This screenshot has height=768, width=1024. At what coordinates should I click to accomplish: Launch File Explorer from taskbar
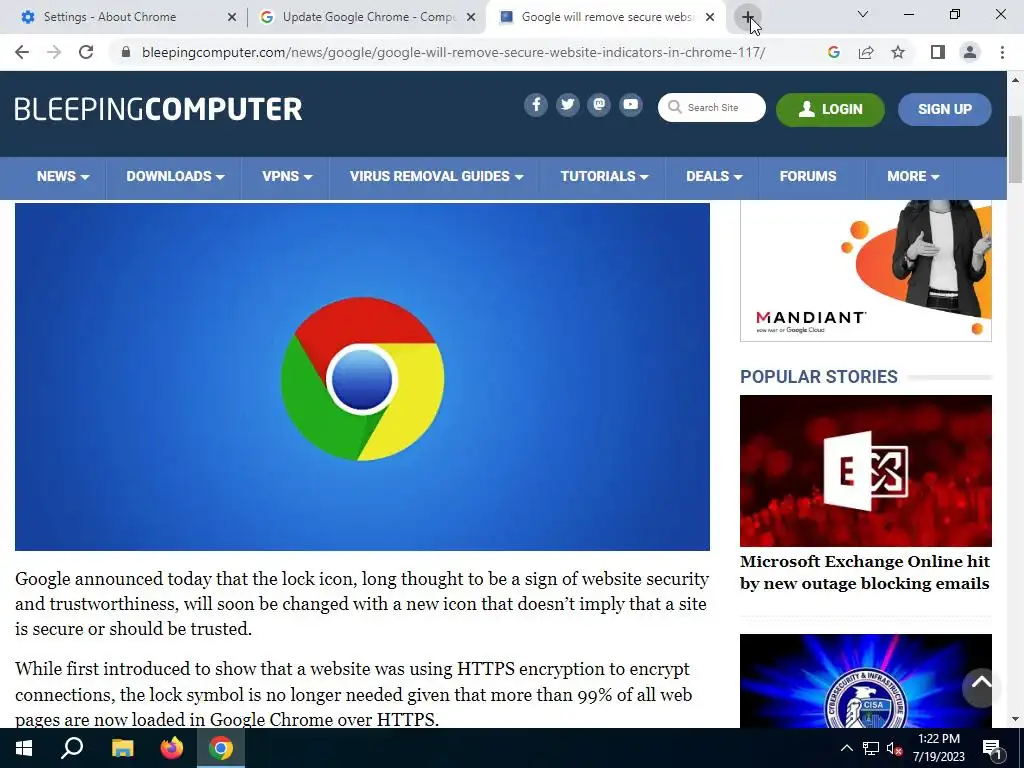click(x=122, y=748)
